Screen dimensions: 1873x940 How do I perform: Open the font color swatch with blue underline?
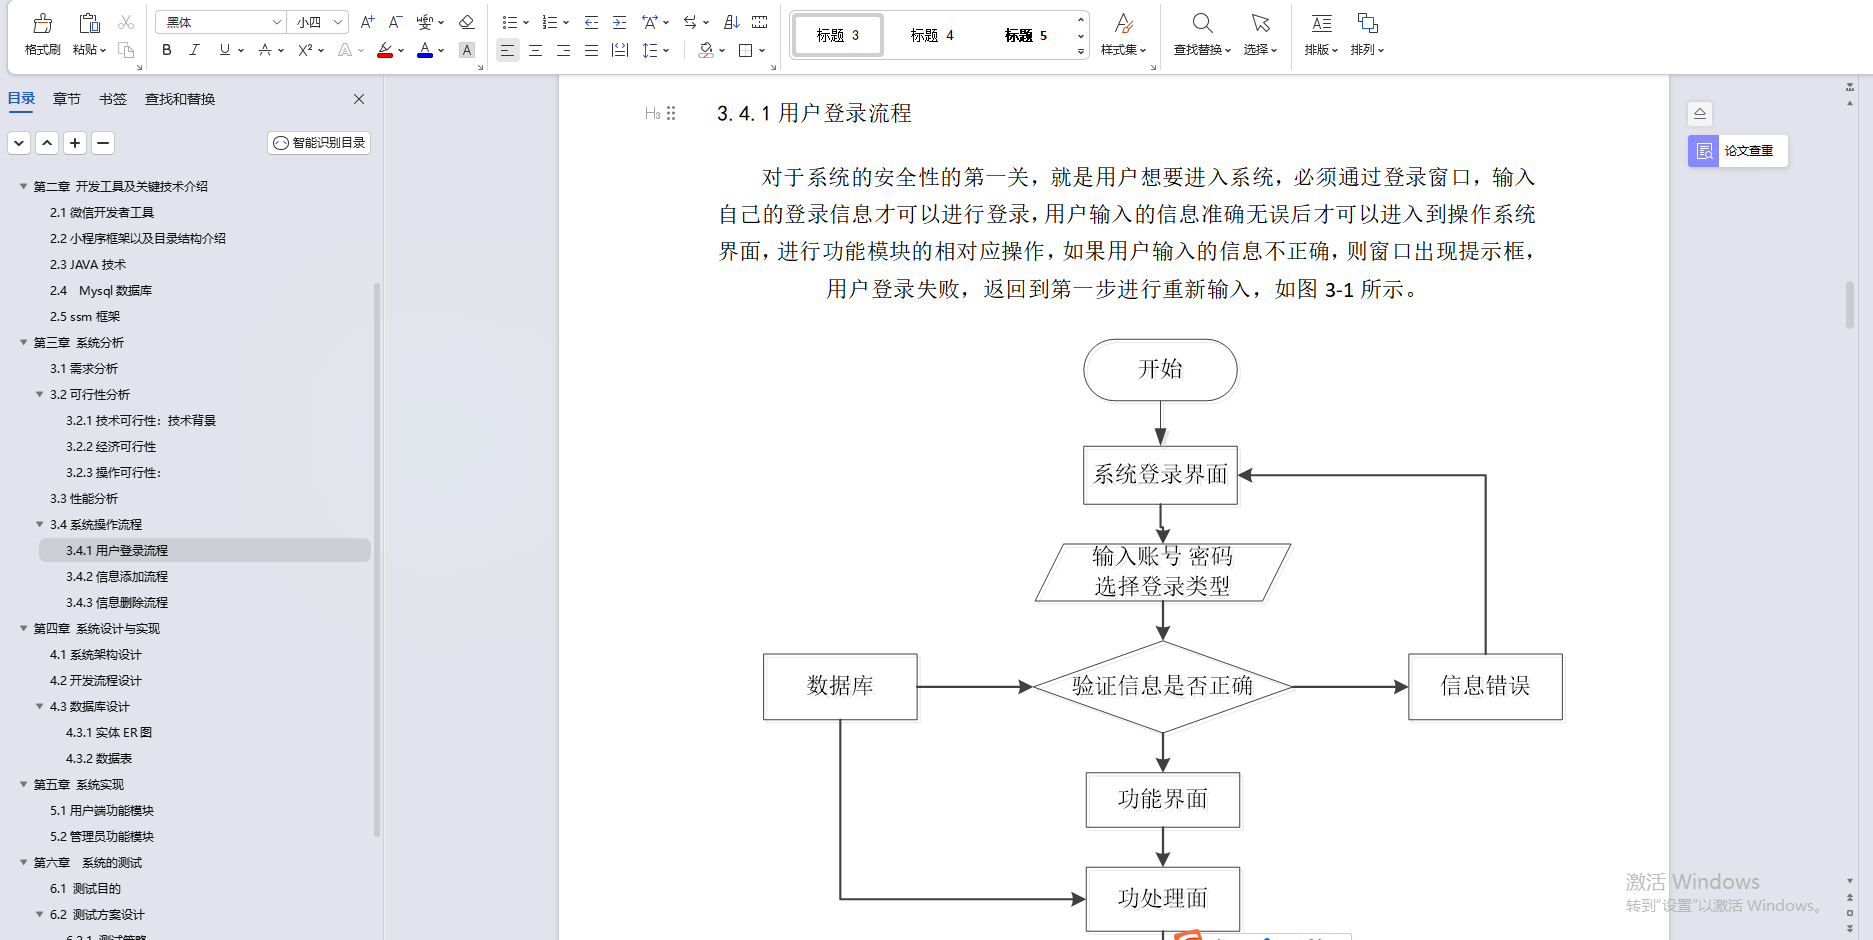pos(424,49)
